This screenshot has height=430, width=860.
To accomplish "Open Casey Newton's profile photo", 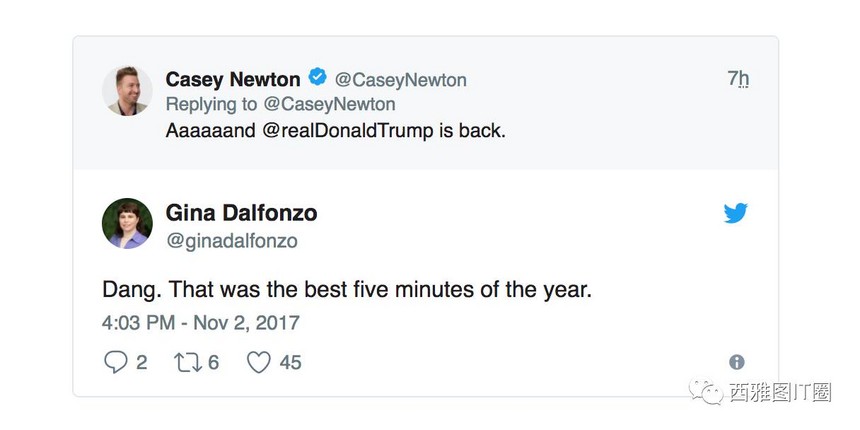I will tap(127, 91).
